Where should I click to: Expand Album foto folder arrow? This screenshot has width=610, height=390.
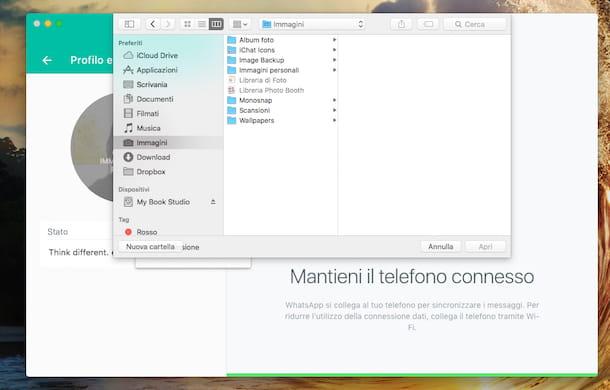click(x=334, y=40)
